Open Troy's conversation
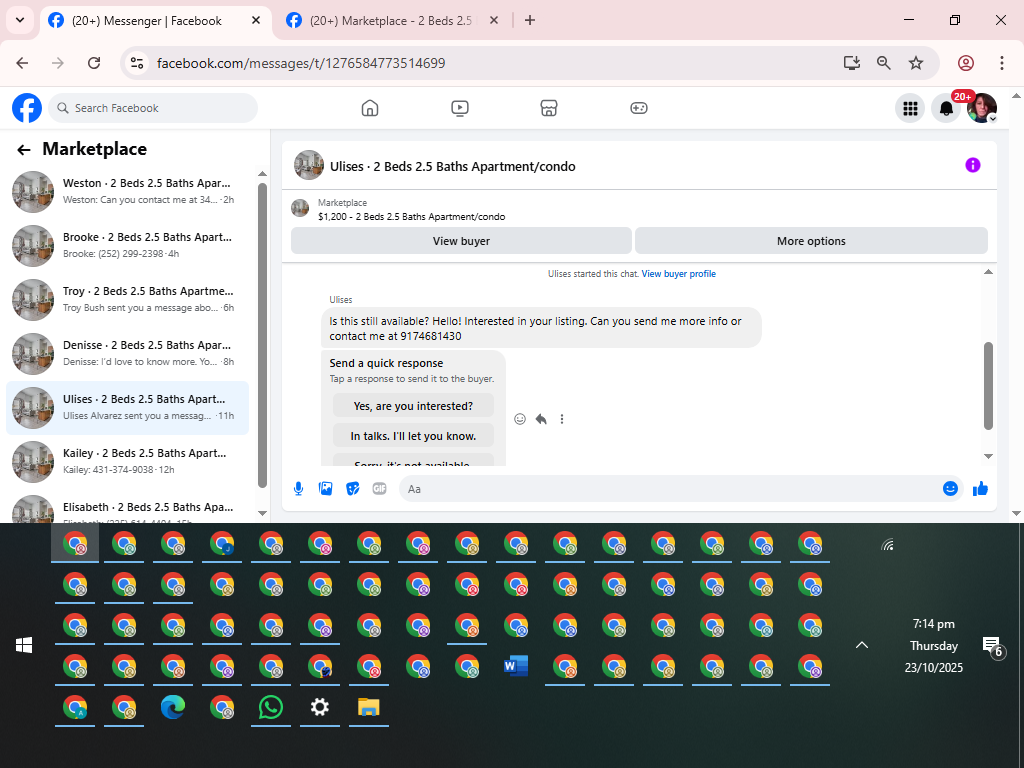The width and height of the screenshot is (1024, 768). click(127, 300)
